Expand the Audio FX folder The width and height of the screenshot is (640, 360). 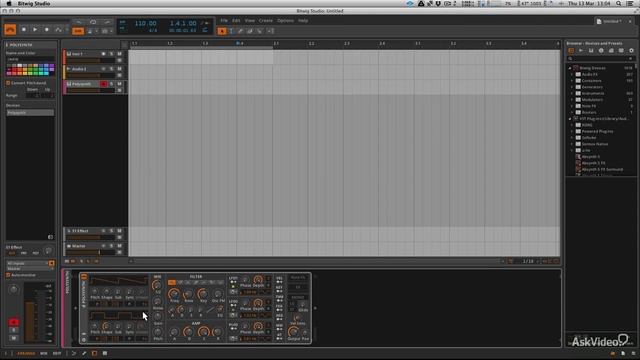(x=572, y=75)
